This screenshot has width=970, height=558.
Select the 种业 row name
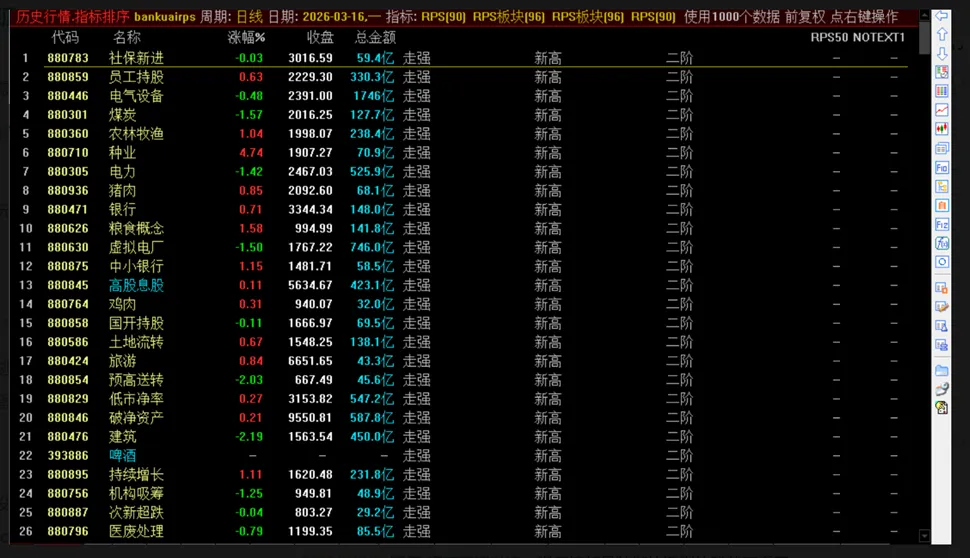click(x=122, y=153)
